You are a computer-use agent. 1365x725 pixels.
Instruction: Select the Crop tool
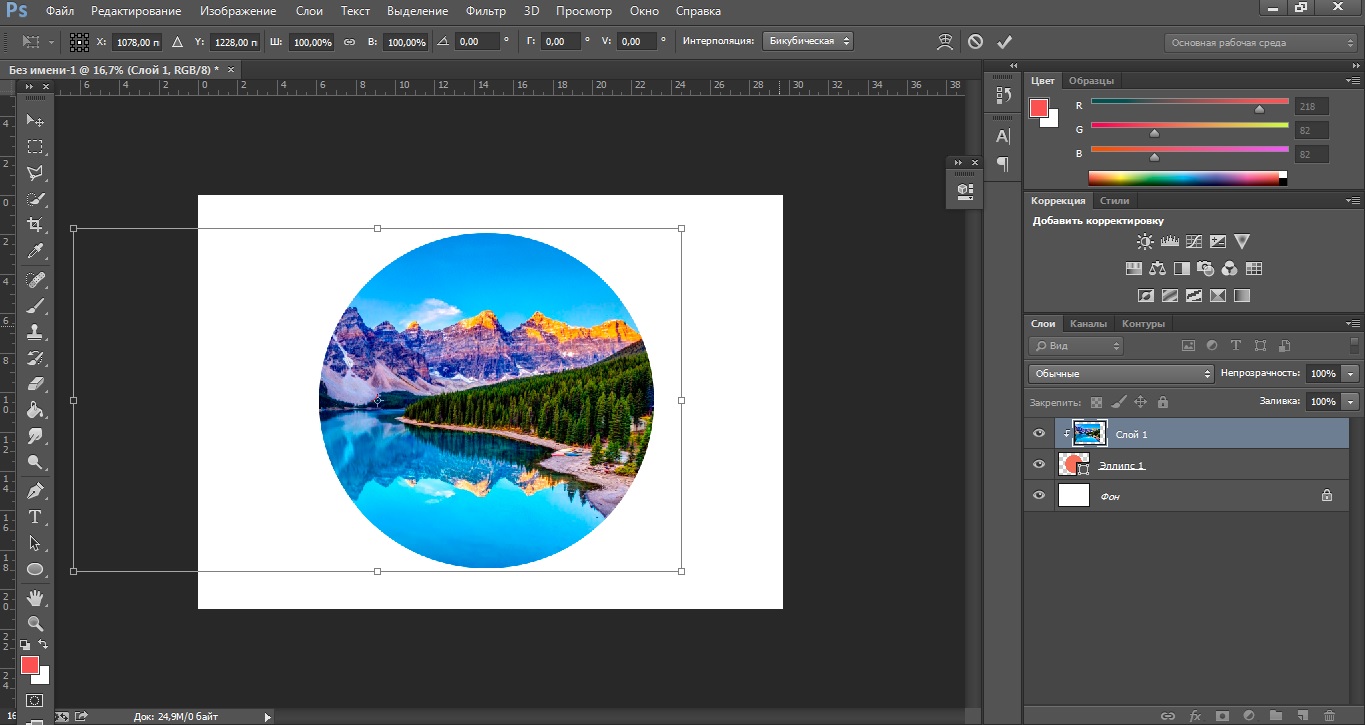pos(35,225)
